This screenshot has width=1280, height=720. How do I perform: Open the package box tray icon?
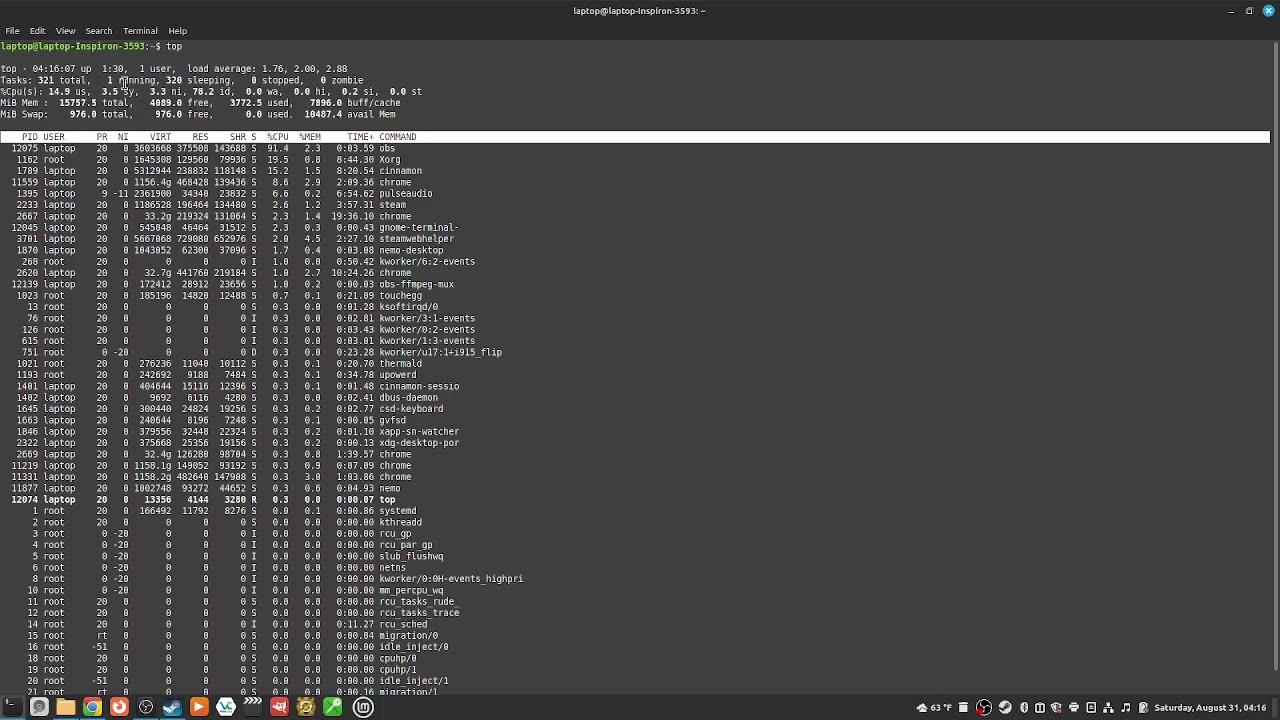tap(1040, 708)
